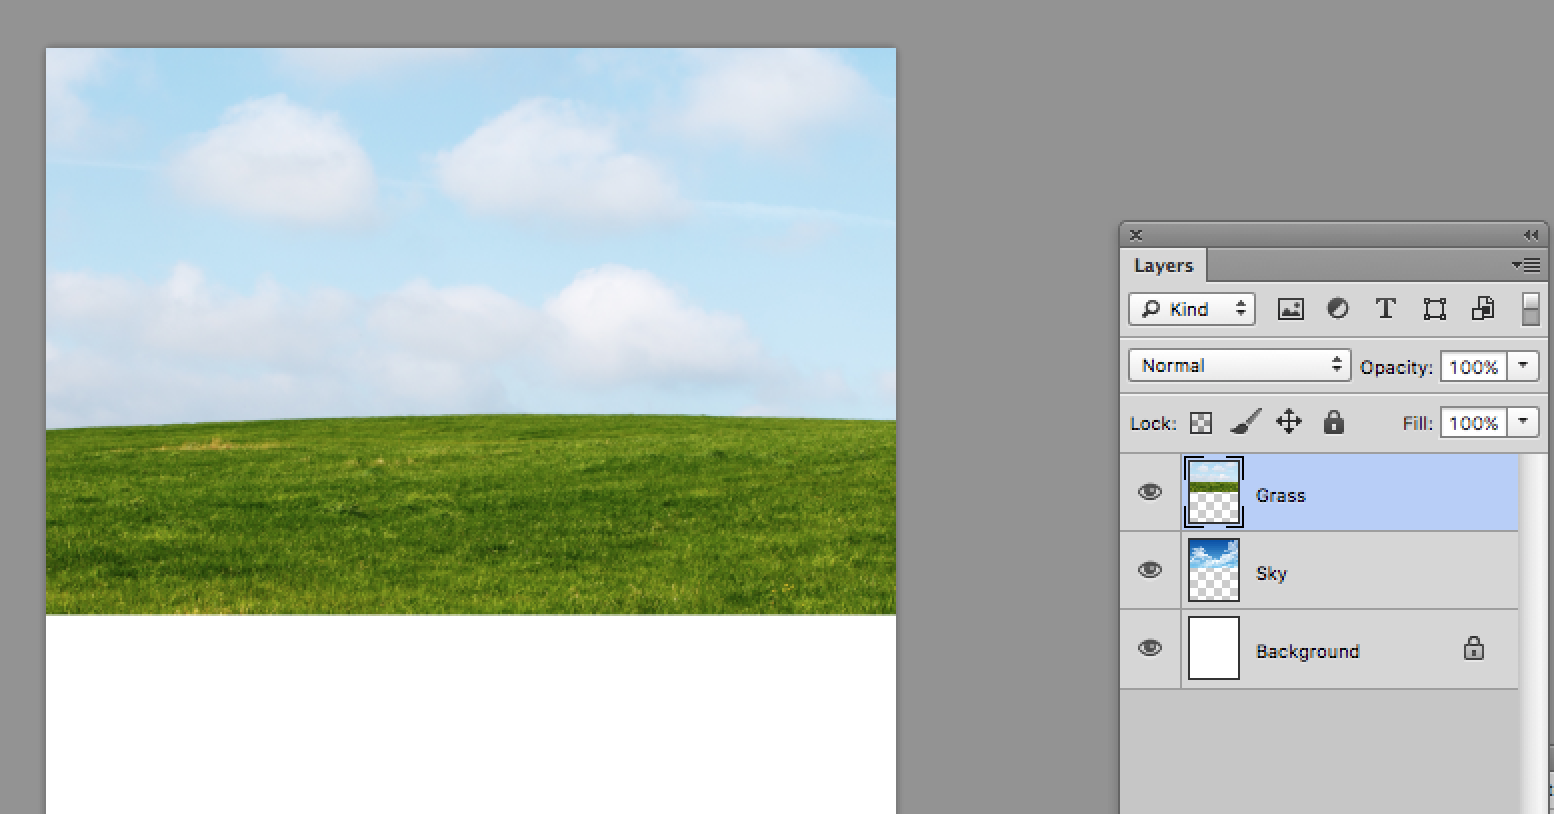Open the Normal blend mode dropdown
Viewport: 1554px width, 814px height.
1239,365
